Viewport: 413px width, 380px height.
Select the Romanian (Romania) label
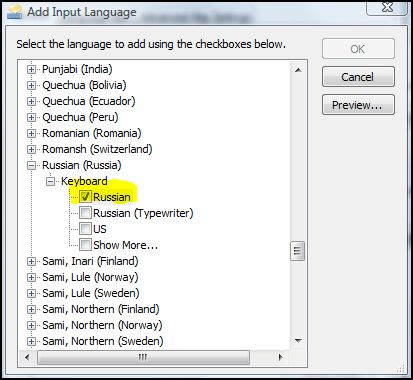92,133
